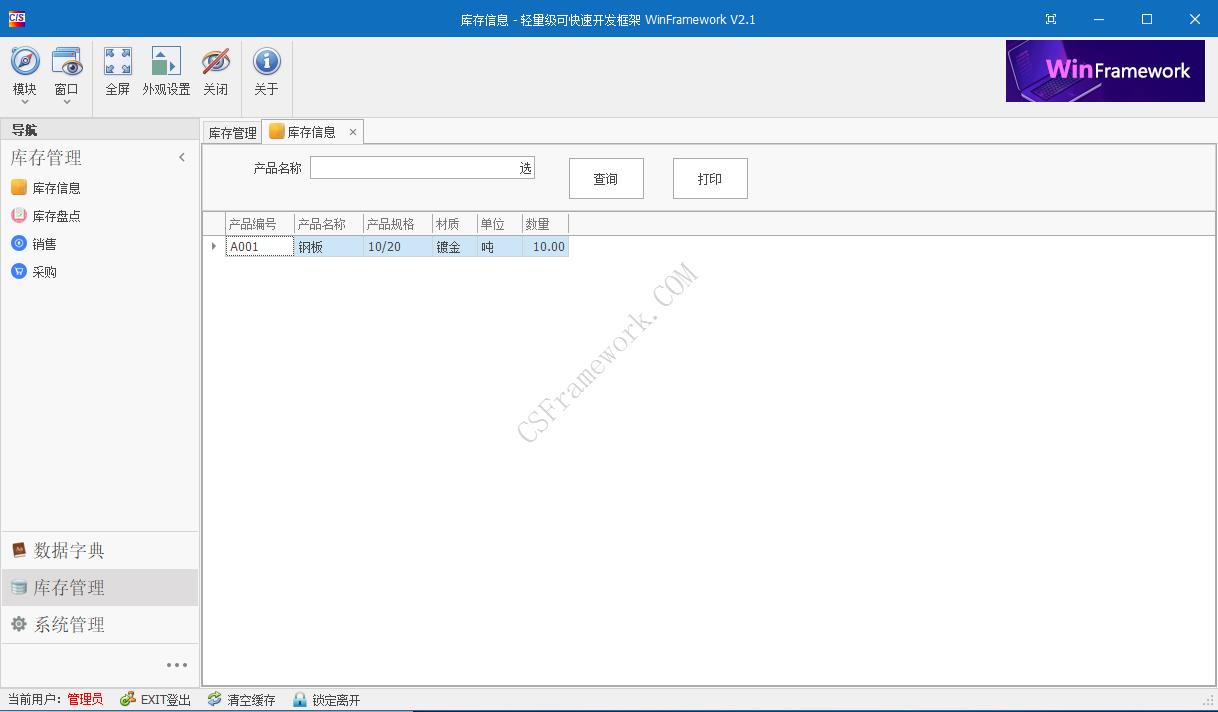Image resolution: width=1218 pixels, height=712 pixels.
Task: Click 锁定离开 lock icon in status bar
Action: pos(327,699)
